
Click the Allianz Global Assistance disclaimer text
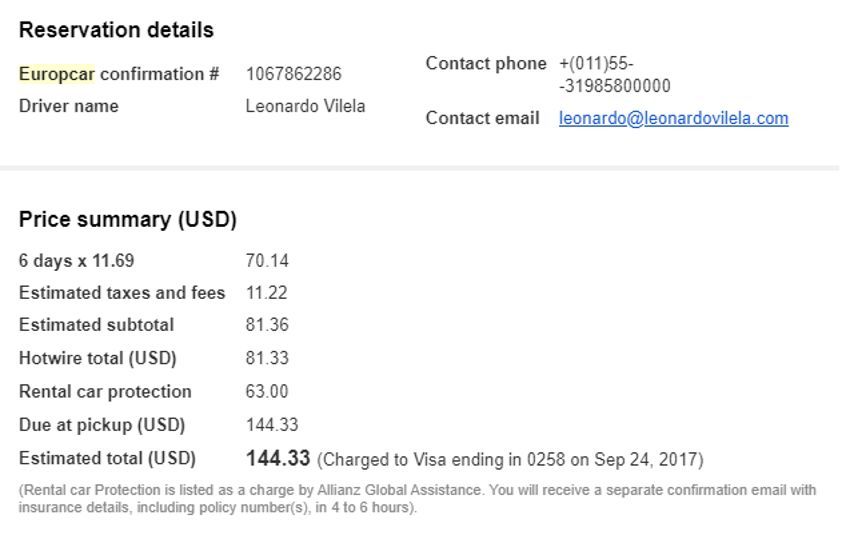pos(417,499)
